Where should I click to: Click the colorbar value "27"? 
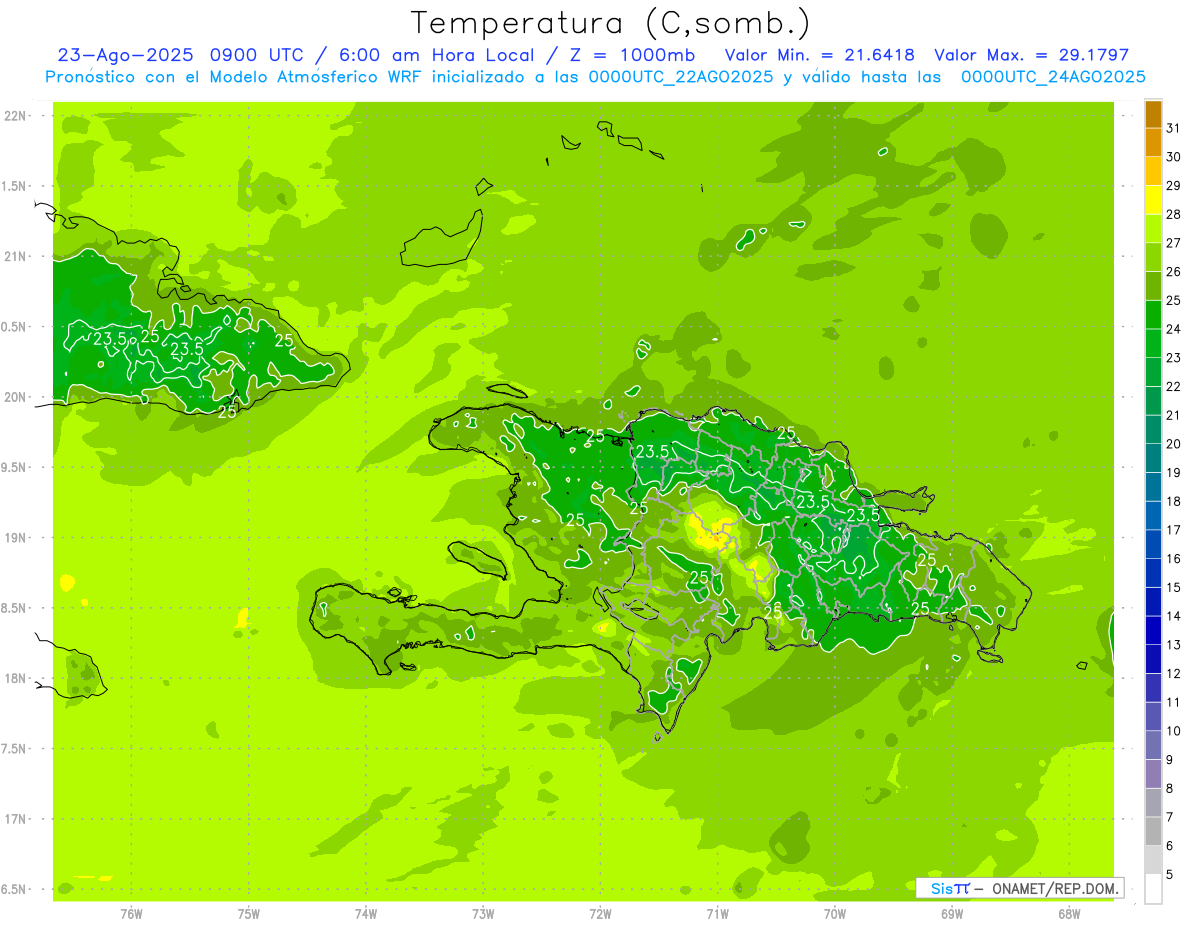click(x=1174, y=243)
